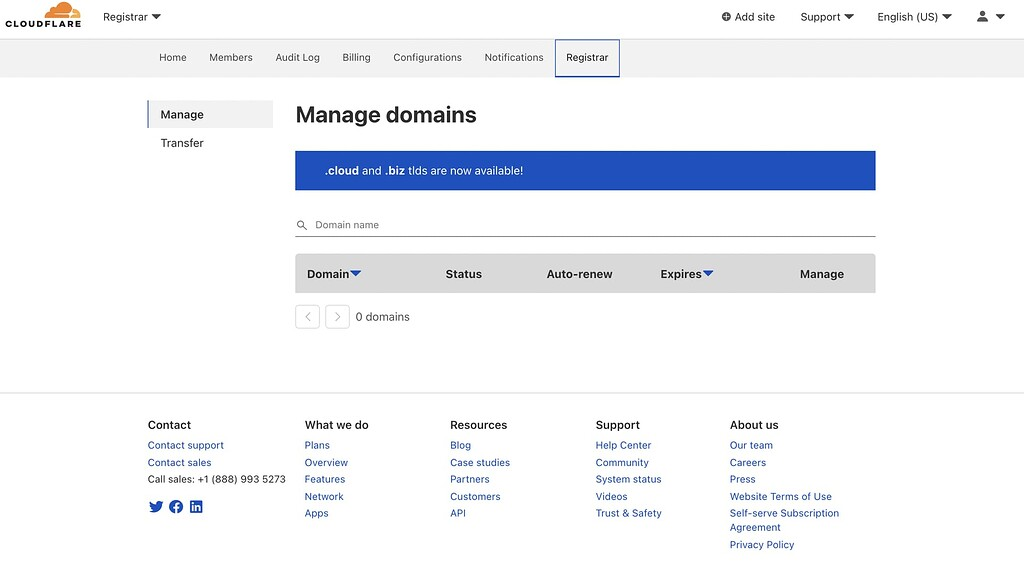
Task: Sort by Domain column
Action: 334,274
